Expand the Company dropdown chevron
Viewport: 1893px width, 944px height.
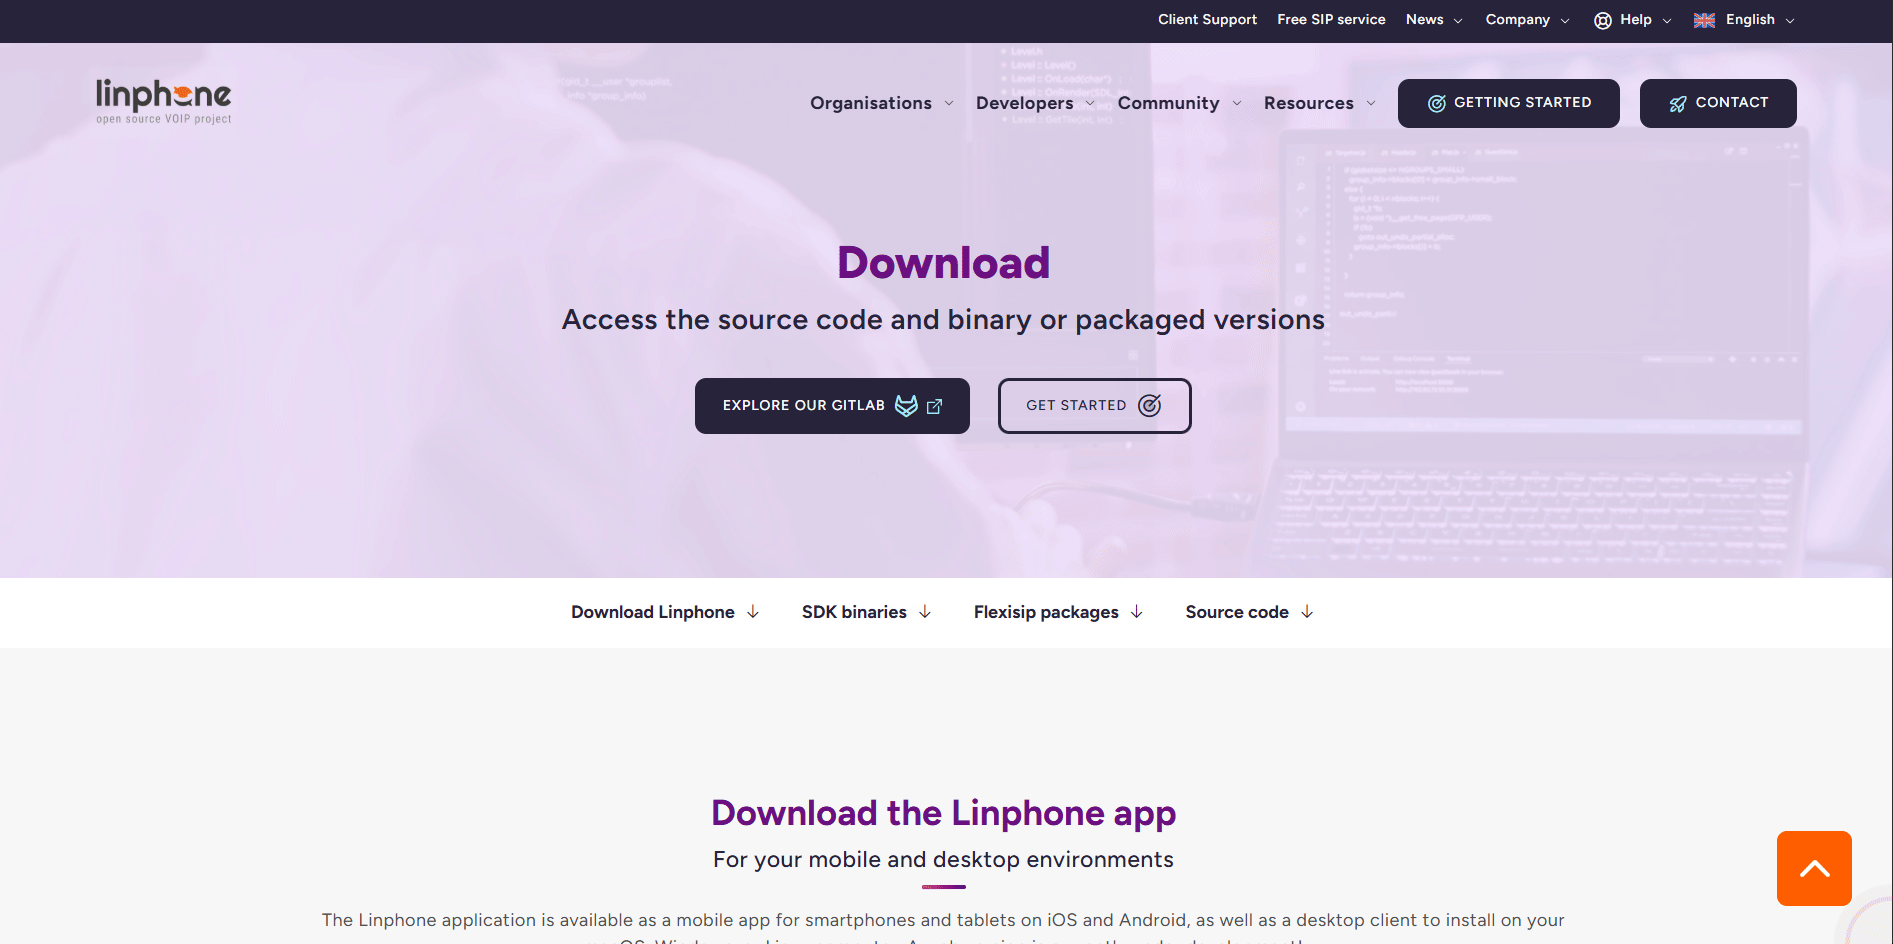pyautogui.click(x=1565, y=21)
